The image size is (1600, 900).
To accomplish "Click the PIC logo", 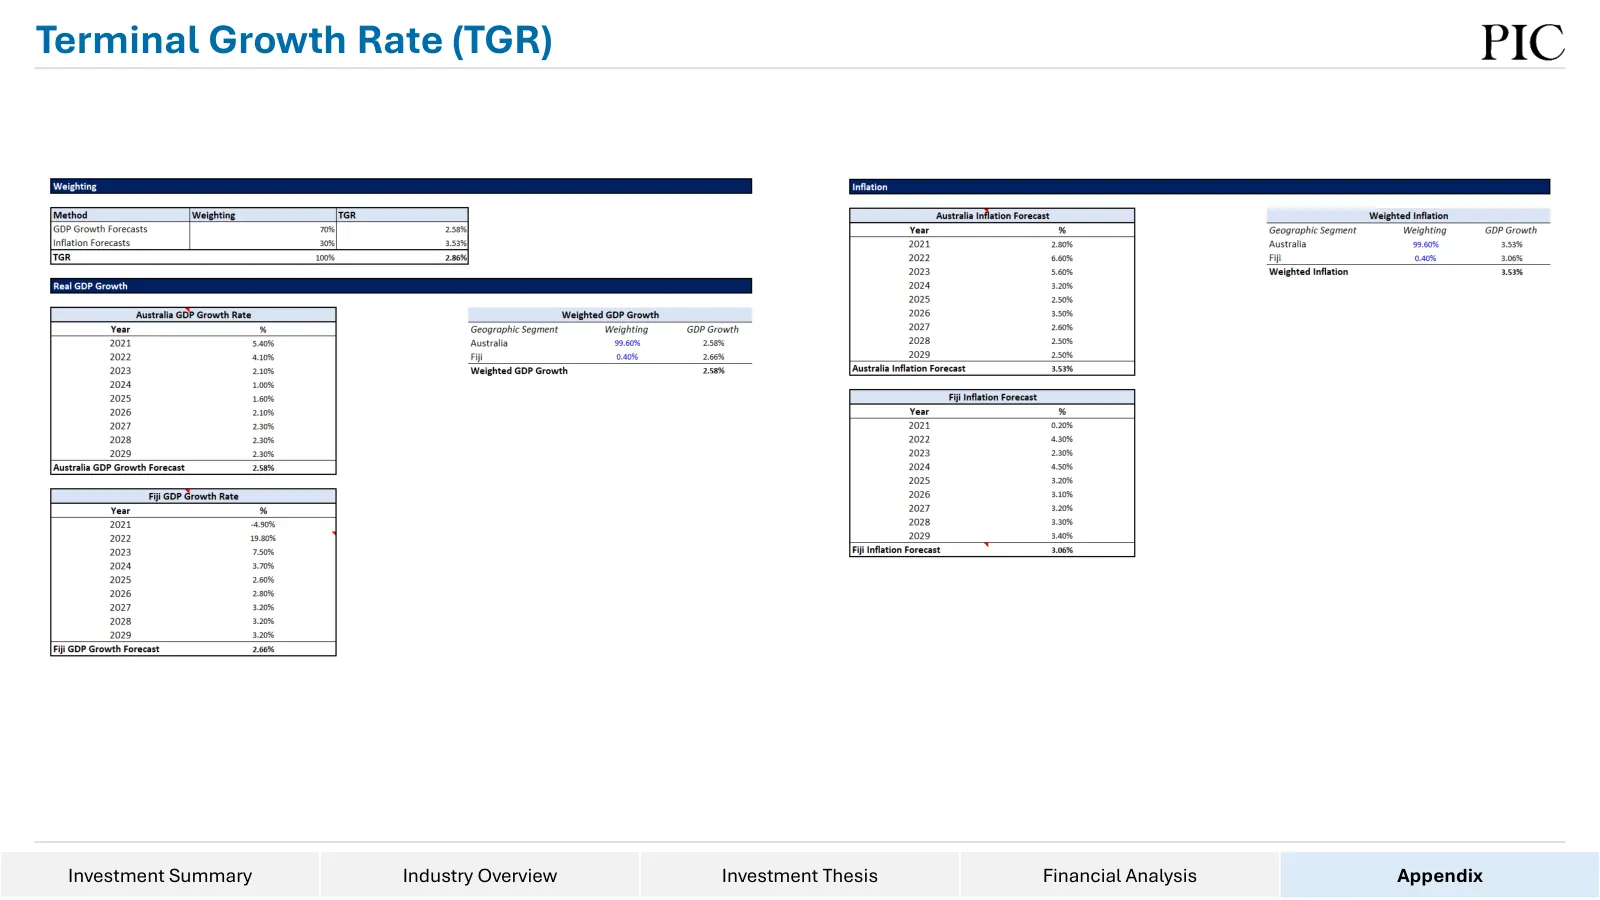I will tap(1523, 42).
